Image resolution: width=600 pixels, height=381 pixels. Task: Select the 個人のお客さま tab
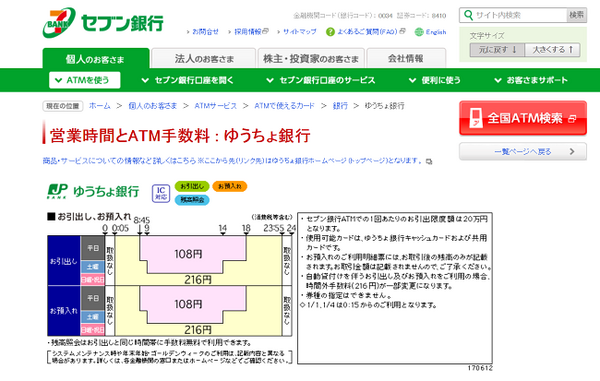[96, 59]
